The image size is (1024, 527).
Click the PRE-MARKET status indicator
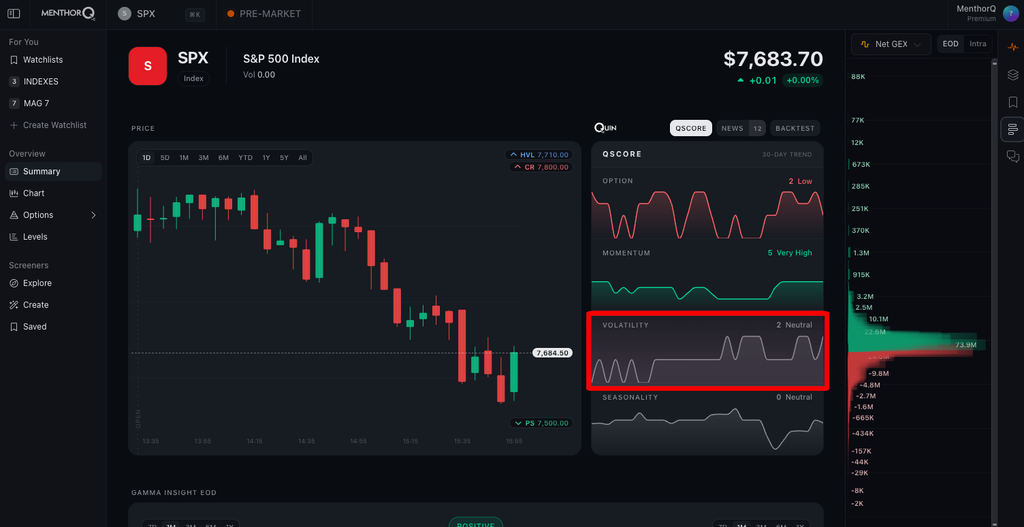pyautogui.click(x=264, y=14)
